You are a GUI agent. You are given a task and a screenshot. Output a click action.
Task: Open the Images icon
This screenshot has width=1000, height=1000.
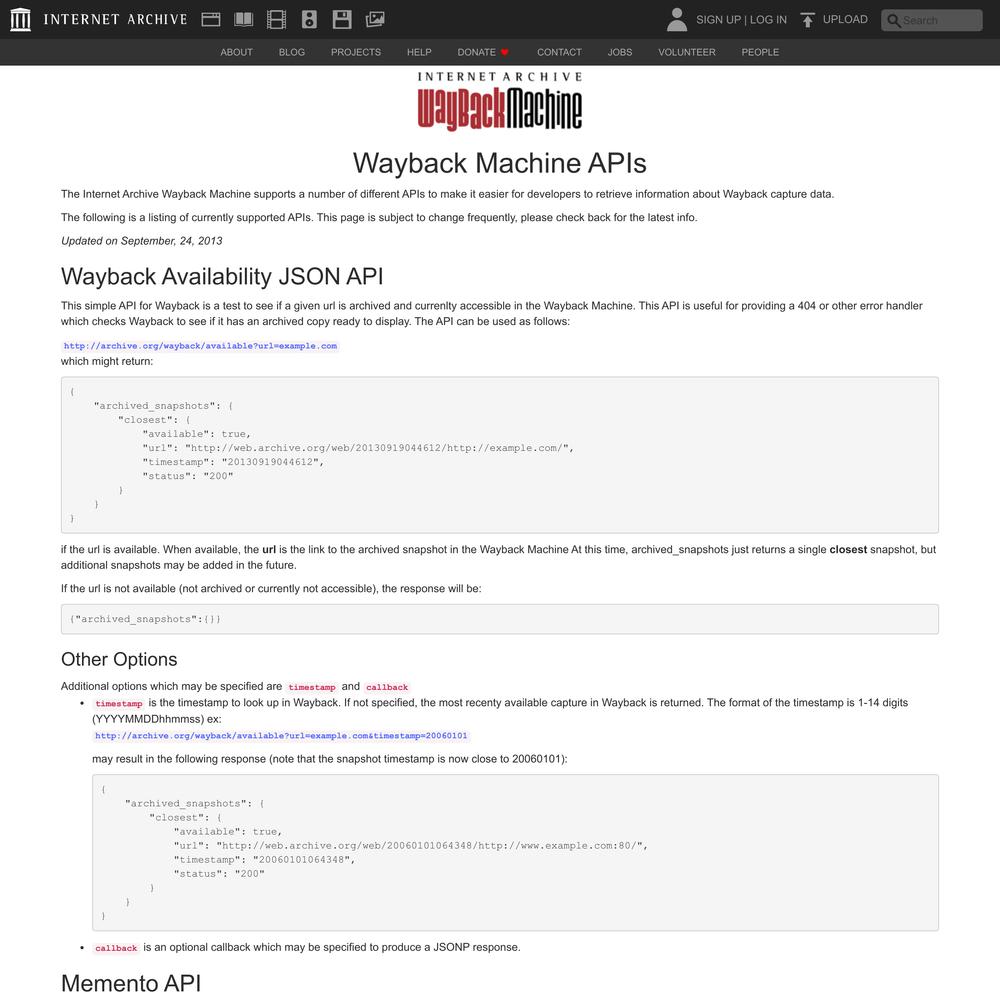(375, 20)
